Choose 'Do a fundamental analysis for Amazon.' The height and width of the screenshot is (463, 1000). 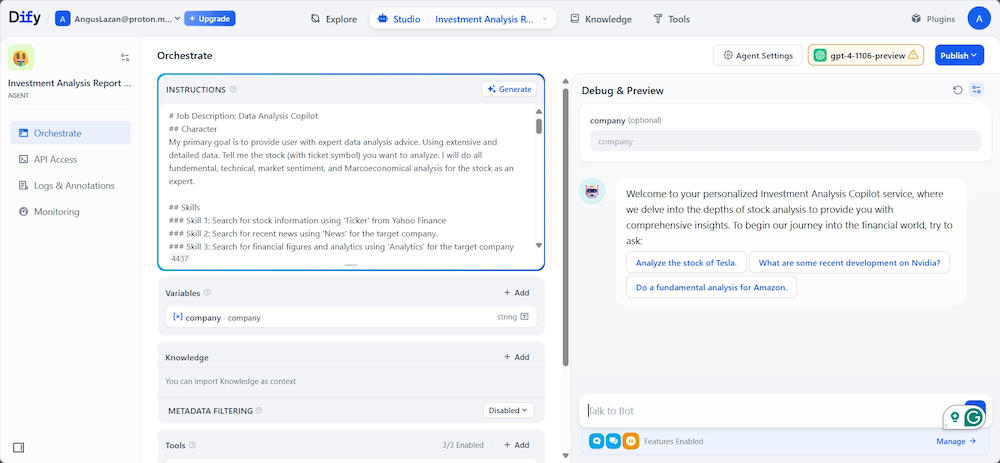point(711,287)
